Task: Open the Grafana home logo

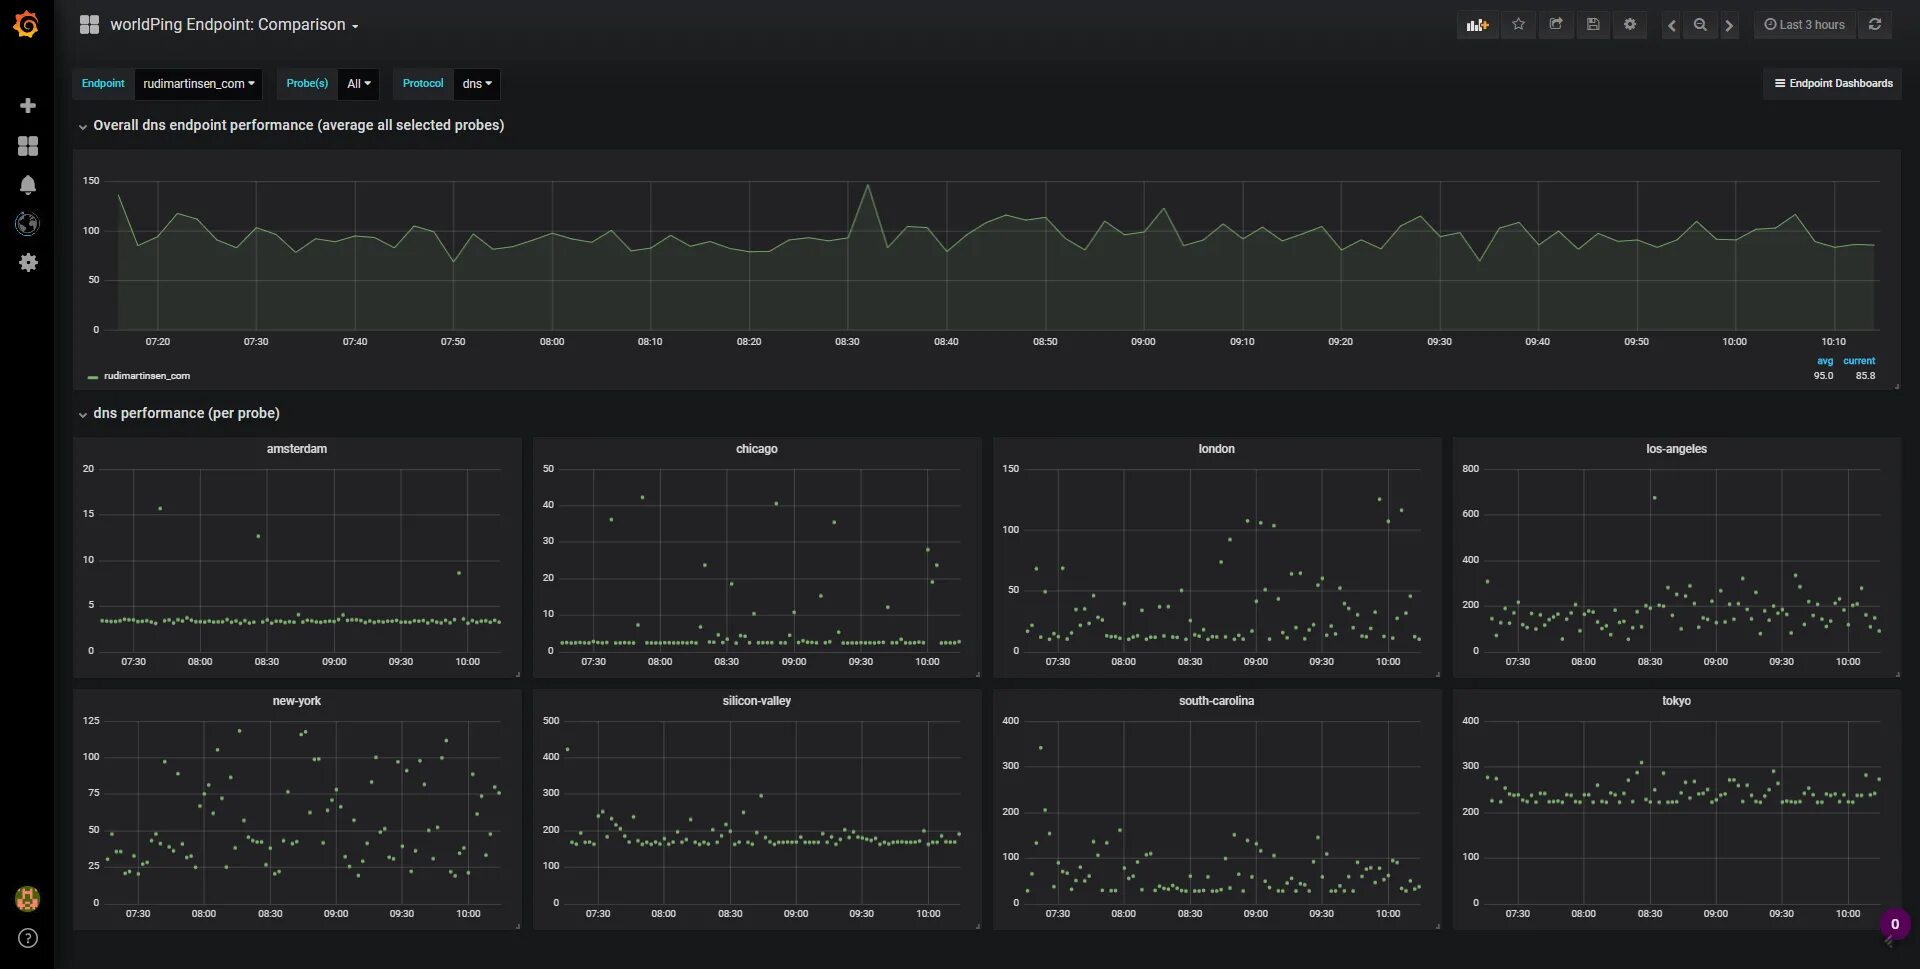Action: pos(27,24)
